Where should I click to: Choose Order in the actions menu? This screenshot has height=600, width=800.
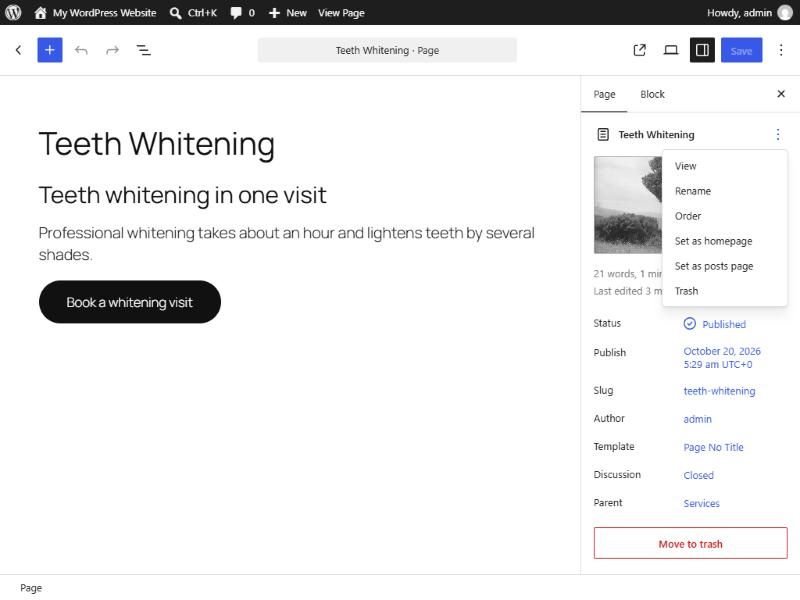[724, 216]
